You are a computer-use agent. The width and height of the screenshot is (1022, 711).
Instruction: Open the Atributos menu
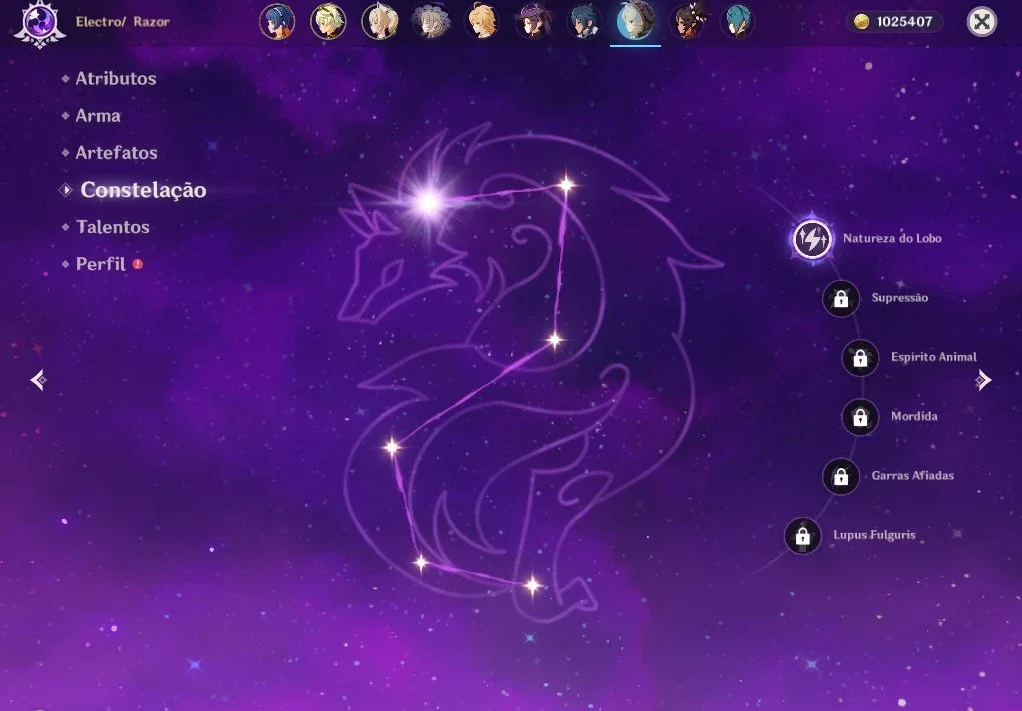click(115, 79)
